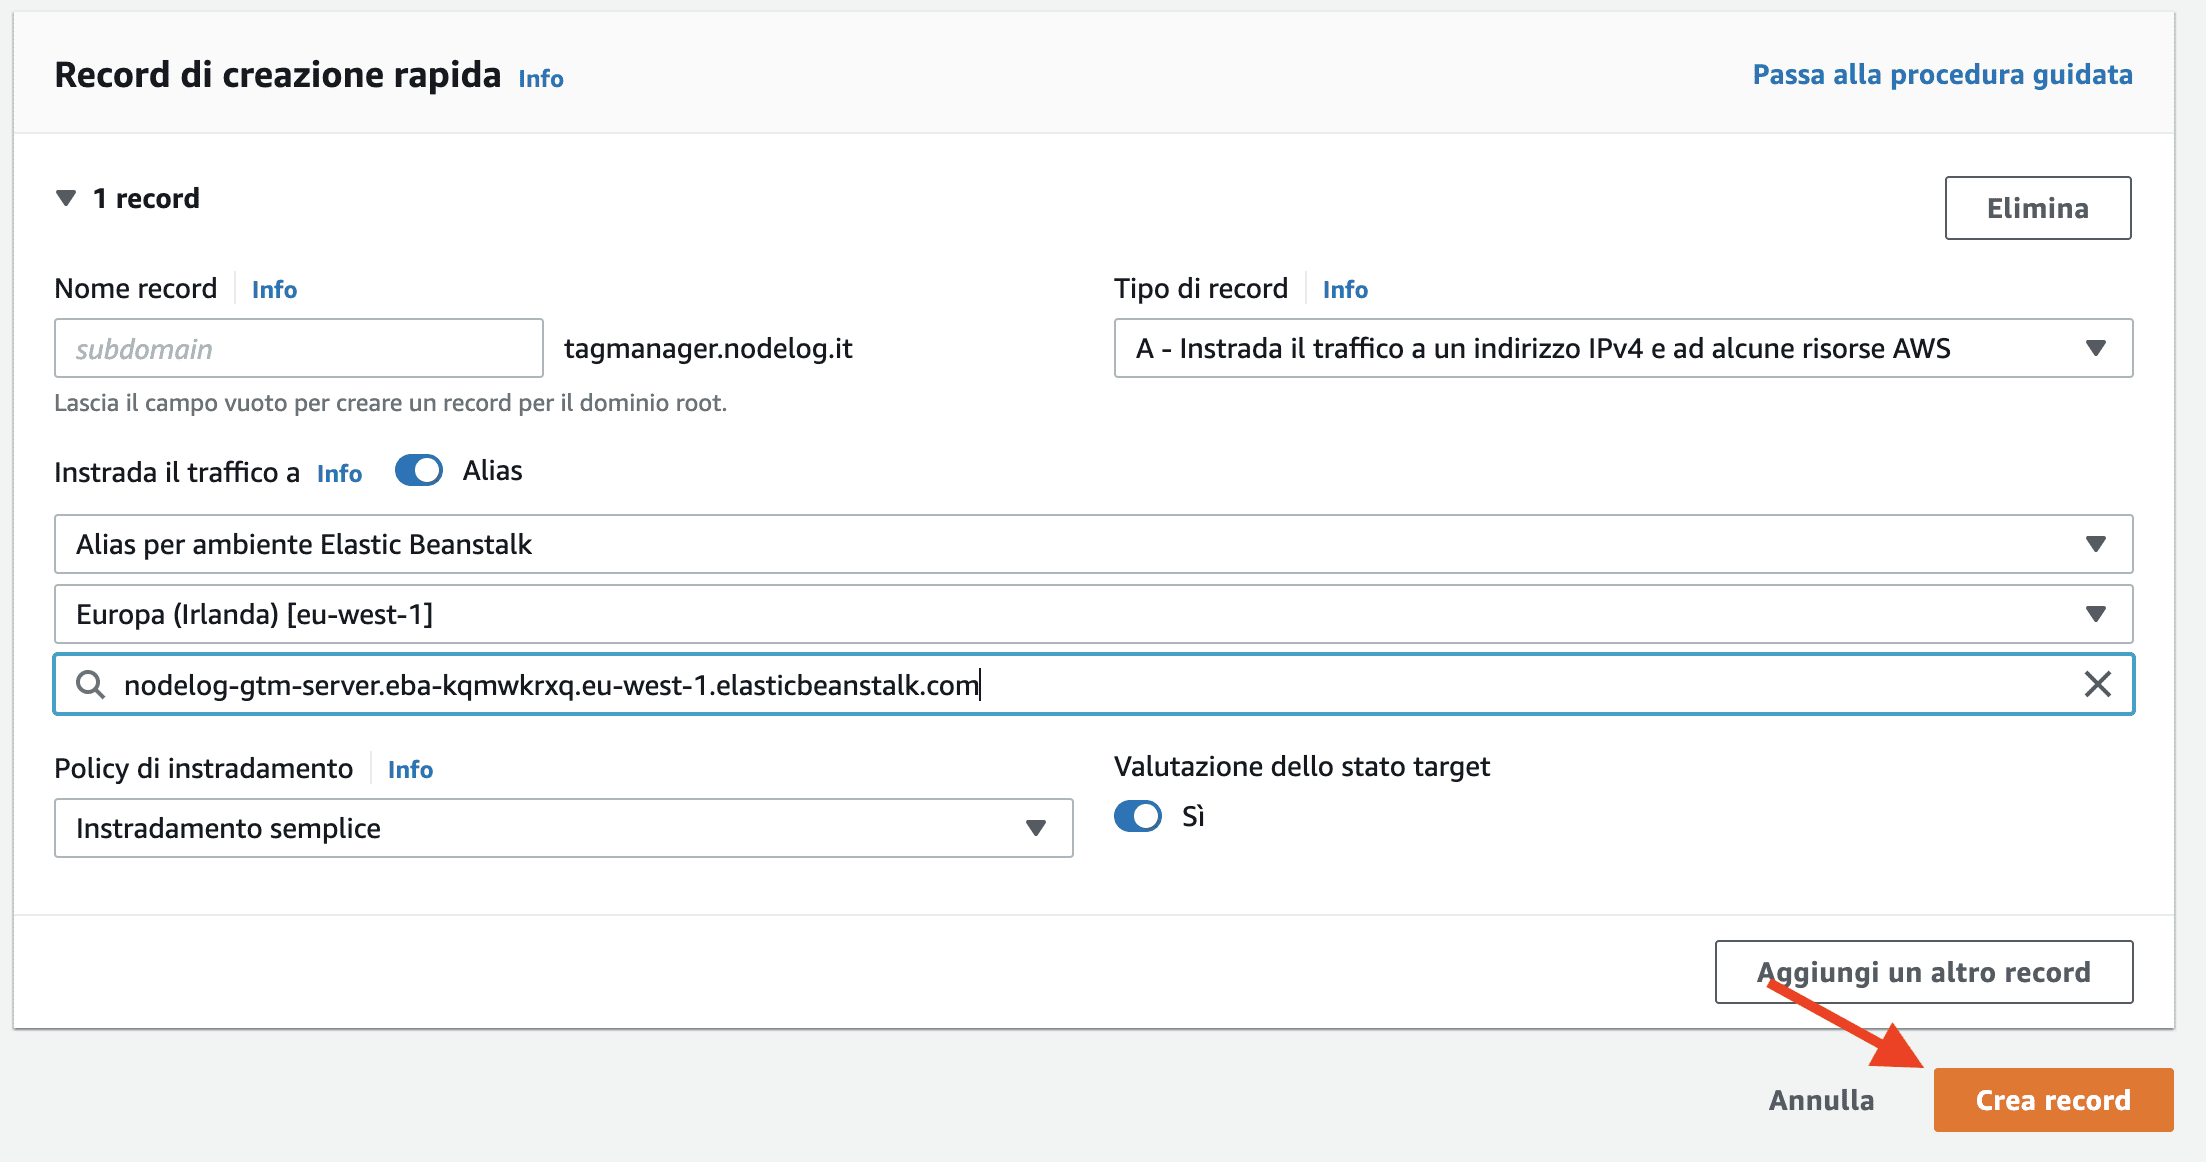Viewport: 2206px width, 1162px height.
Task: Click "Annulla" to cancel
Action: tap(1821, 1100)
